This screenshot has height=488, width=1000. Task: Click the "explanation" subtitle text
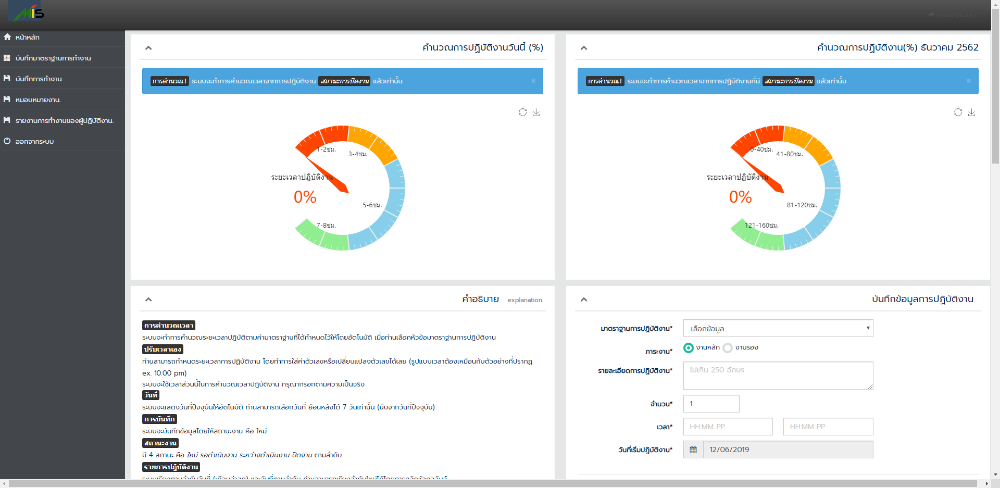(x=525, y=300)
